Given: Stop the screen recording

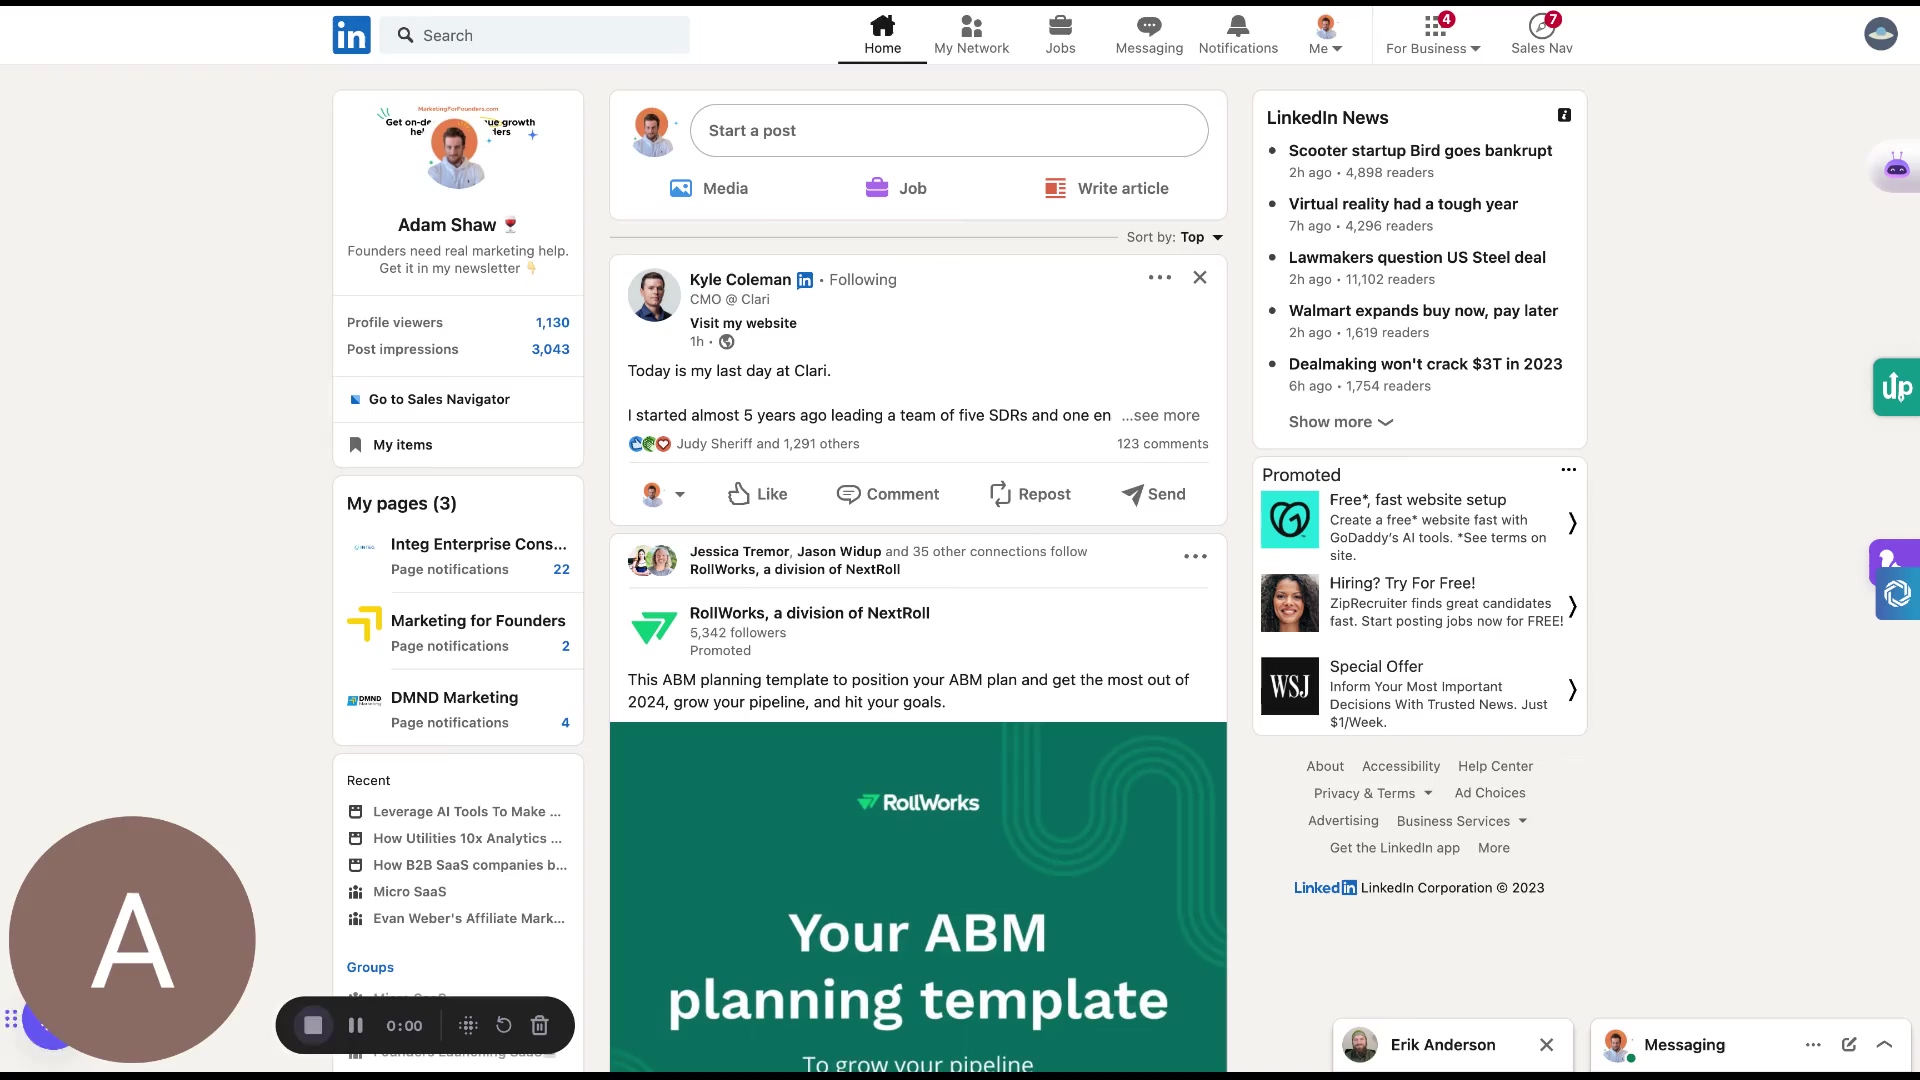Looking at the screenshot, I should tap(313, 1025).
